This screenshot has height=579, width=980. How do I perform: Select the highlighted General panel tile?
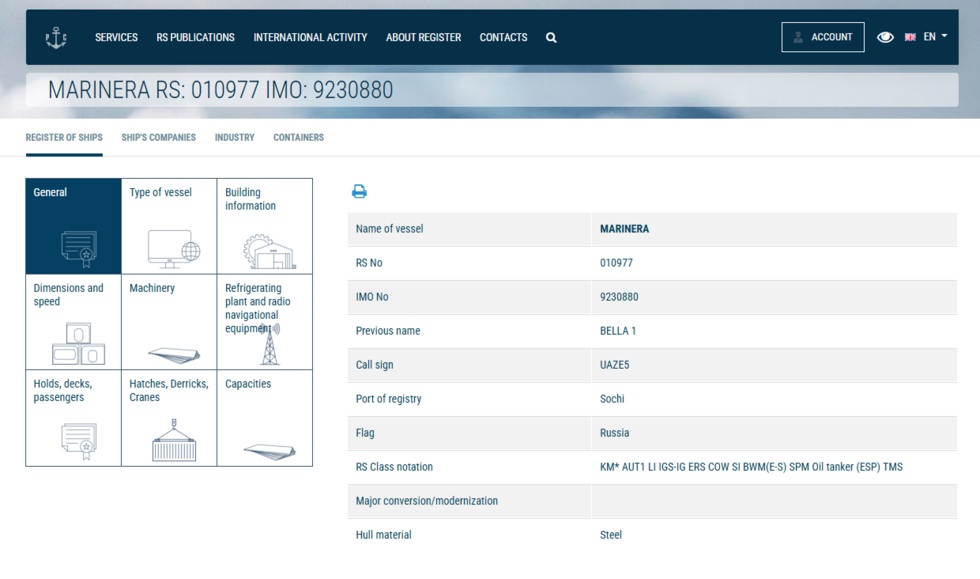coord(72,227)
